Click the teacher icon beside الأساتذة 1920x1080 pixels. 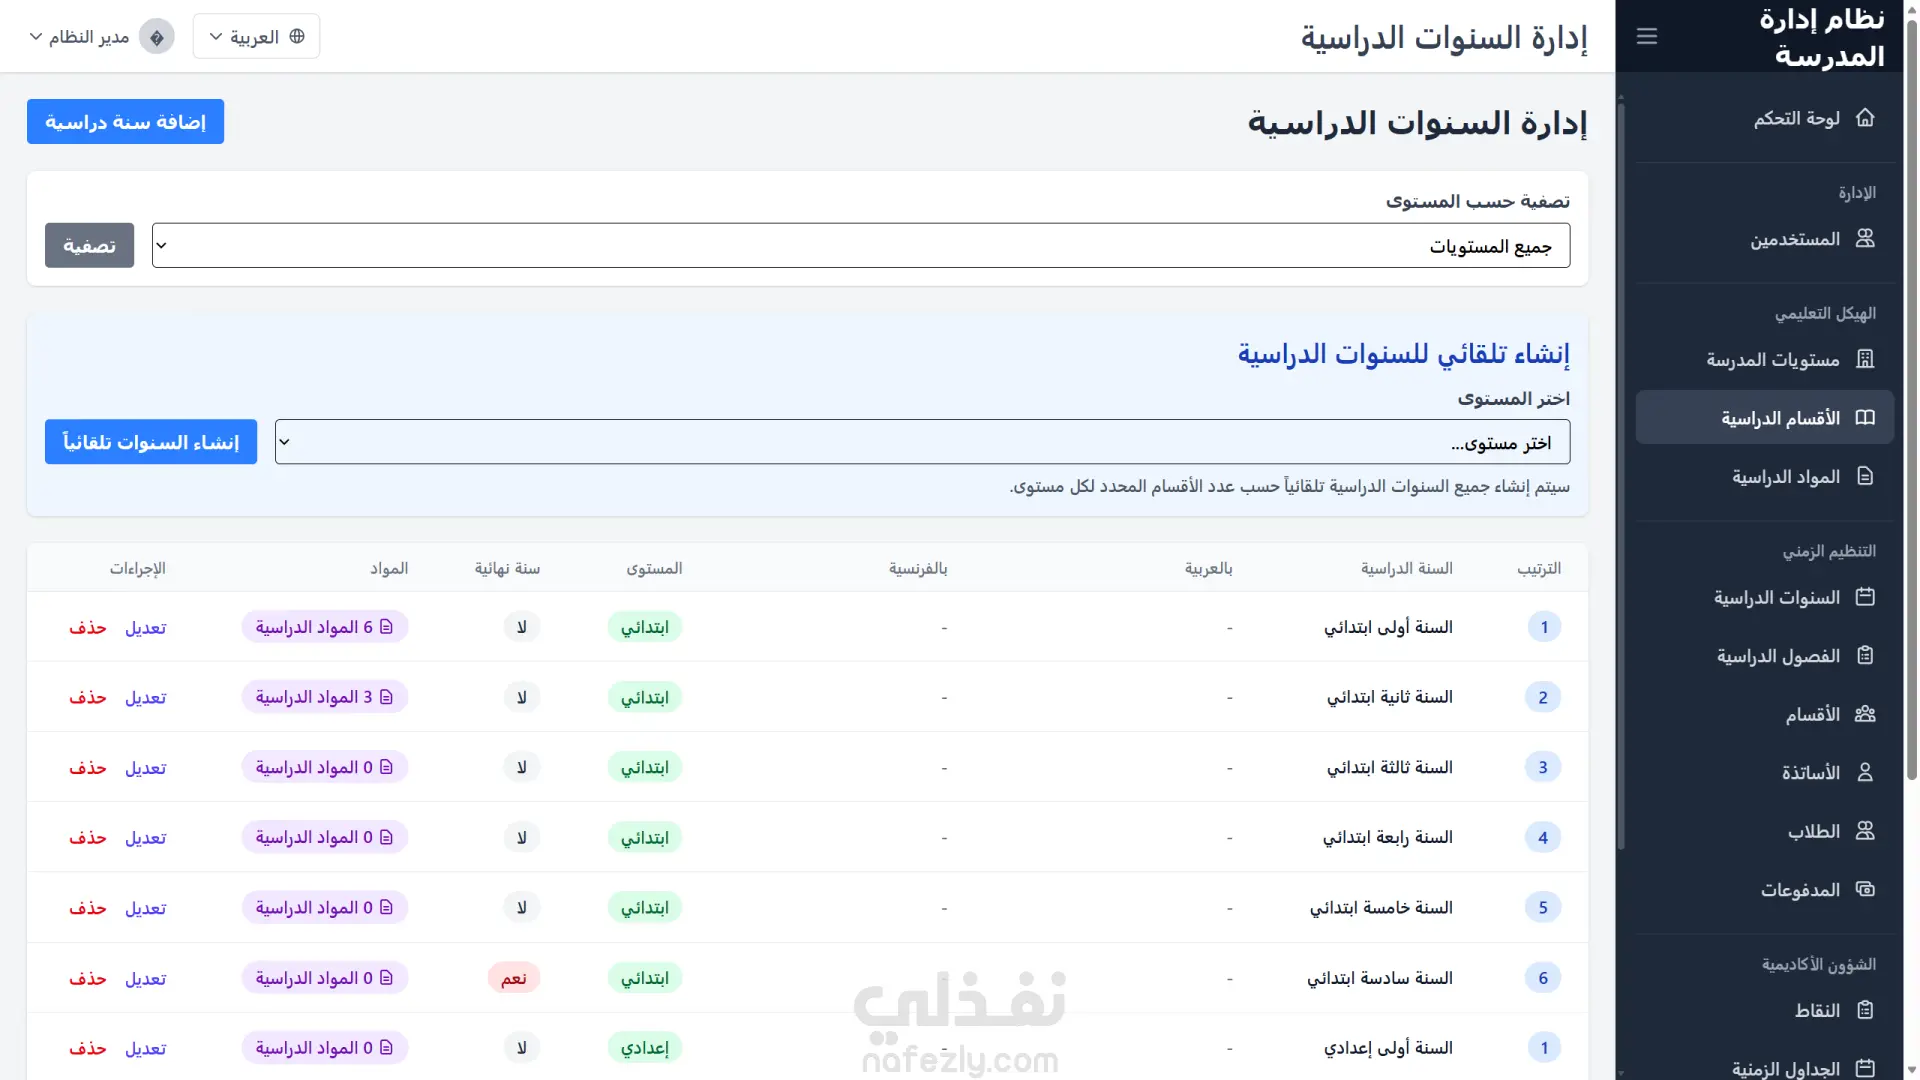pyautogui.click(x=1865, y=772)
